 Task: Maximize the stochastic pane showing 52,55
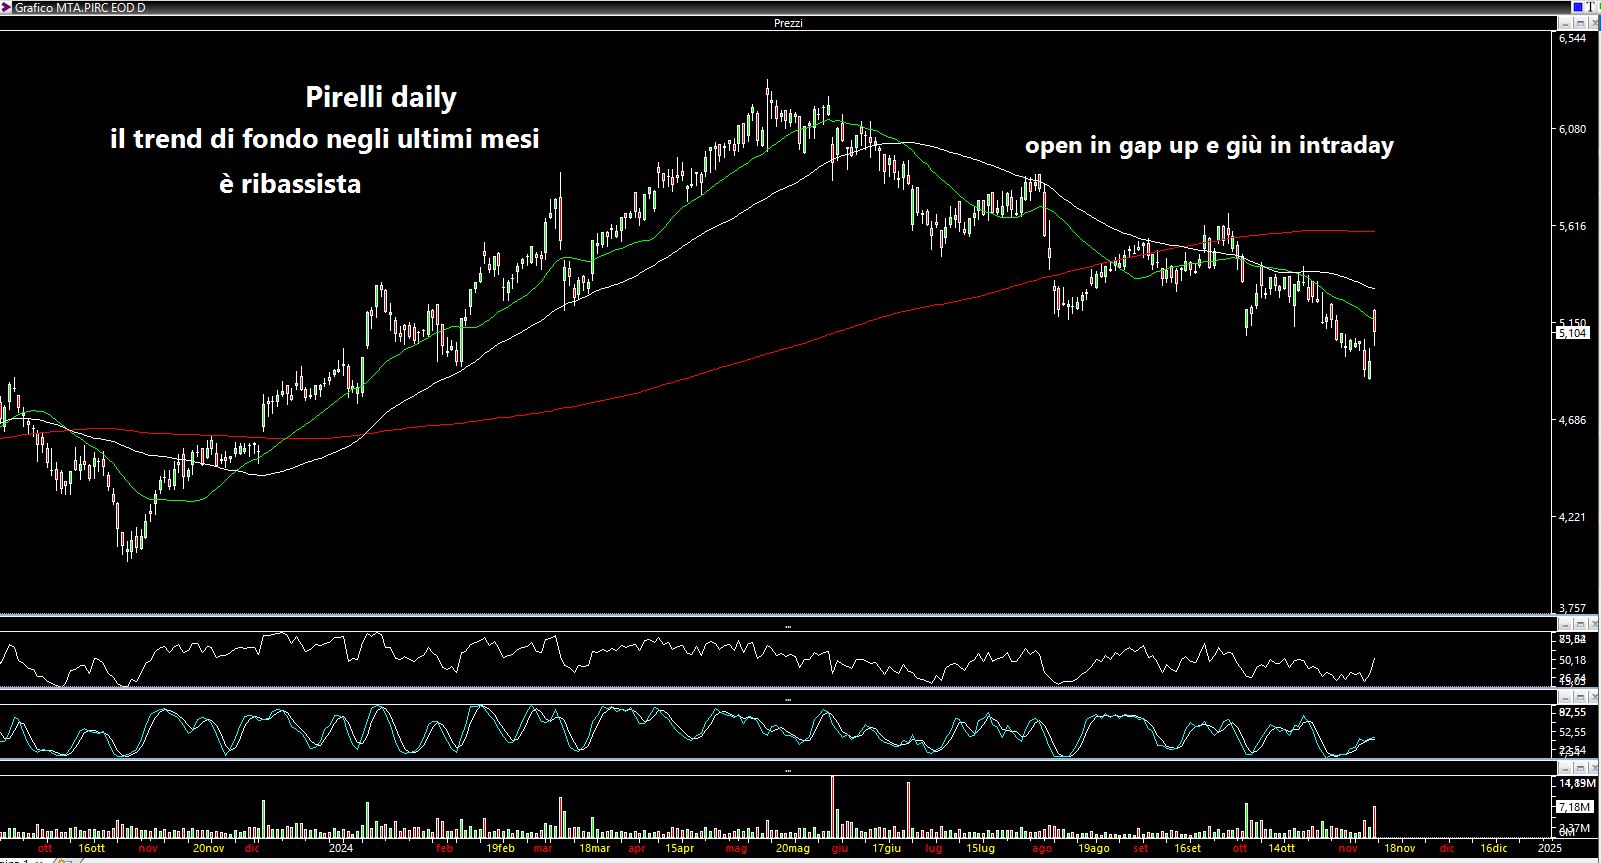click(x=1580, y=697)
